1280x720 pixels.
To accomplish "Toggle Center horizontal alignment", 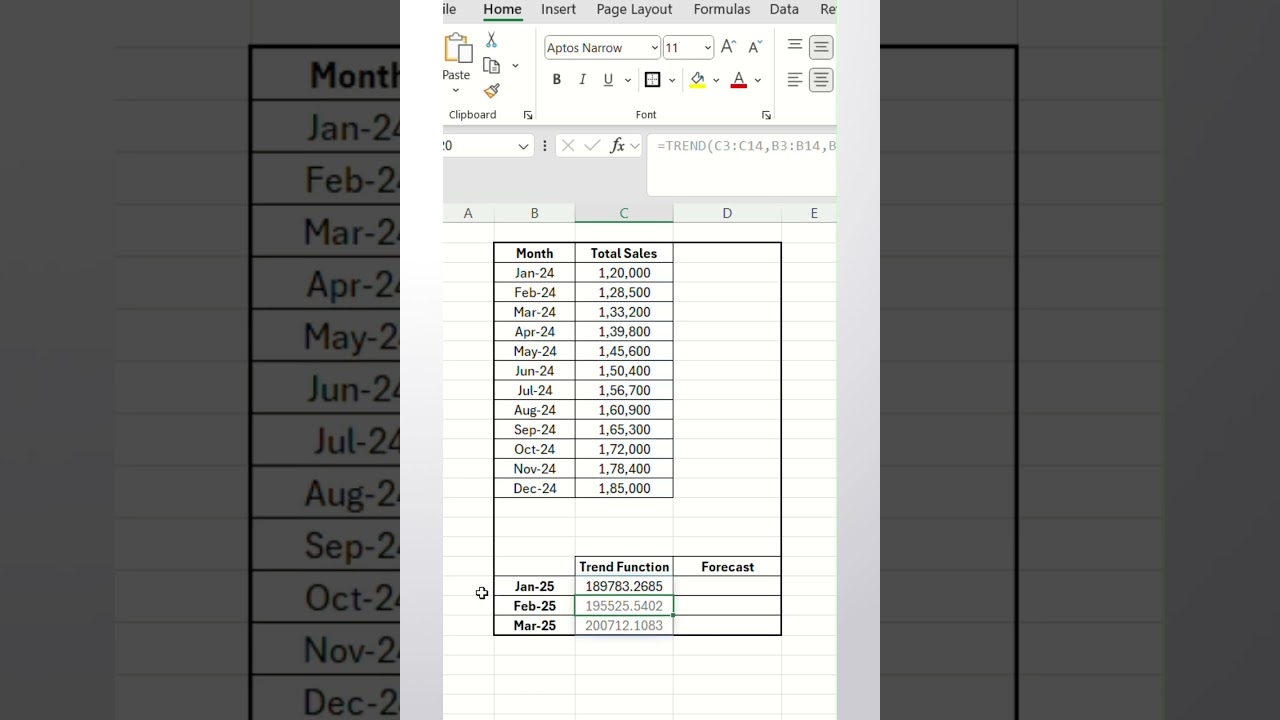I will click(821, 80).
